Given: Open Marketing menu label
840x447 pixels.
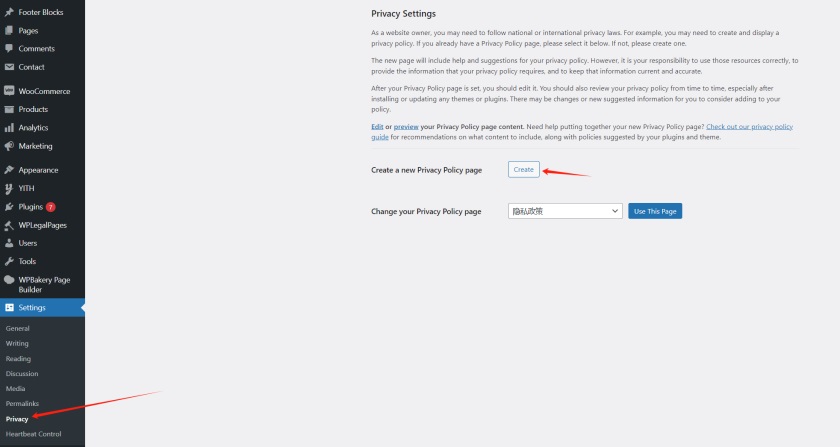Looking at the screenshot, I should point(35,146).
